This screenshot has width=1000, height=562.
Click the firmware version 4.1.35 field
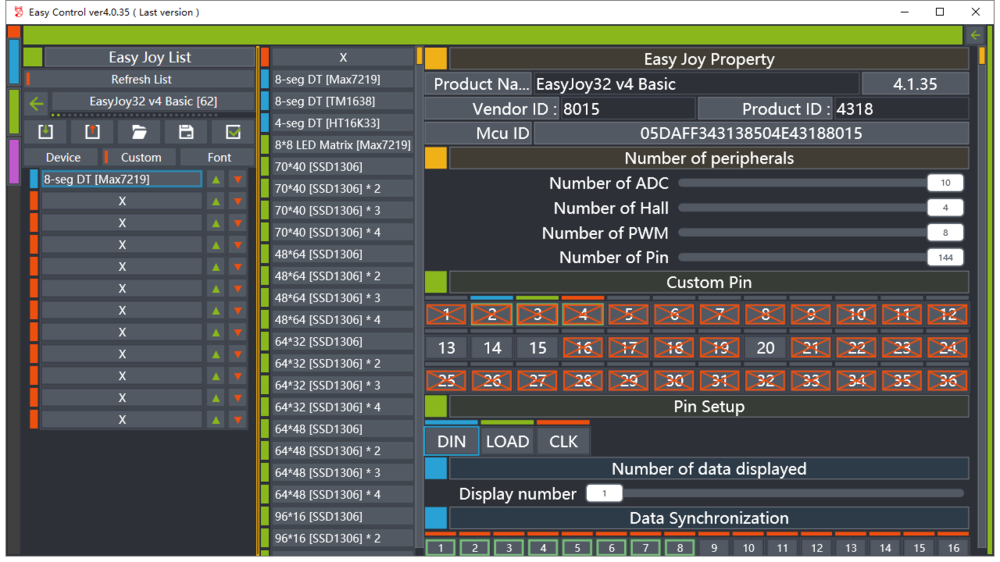tap(915, 84)
